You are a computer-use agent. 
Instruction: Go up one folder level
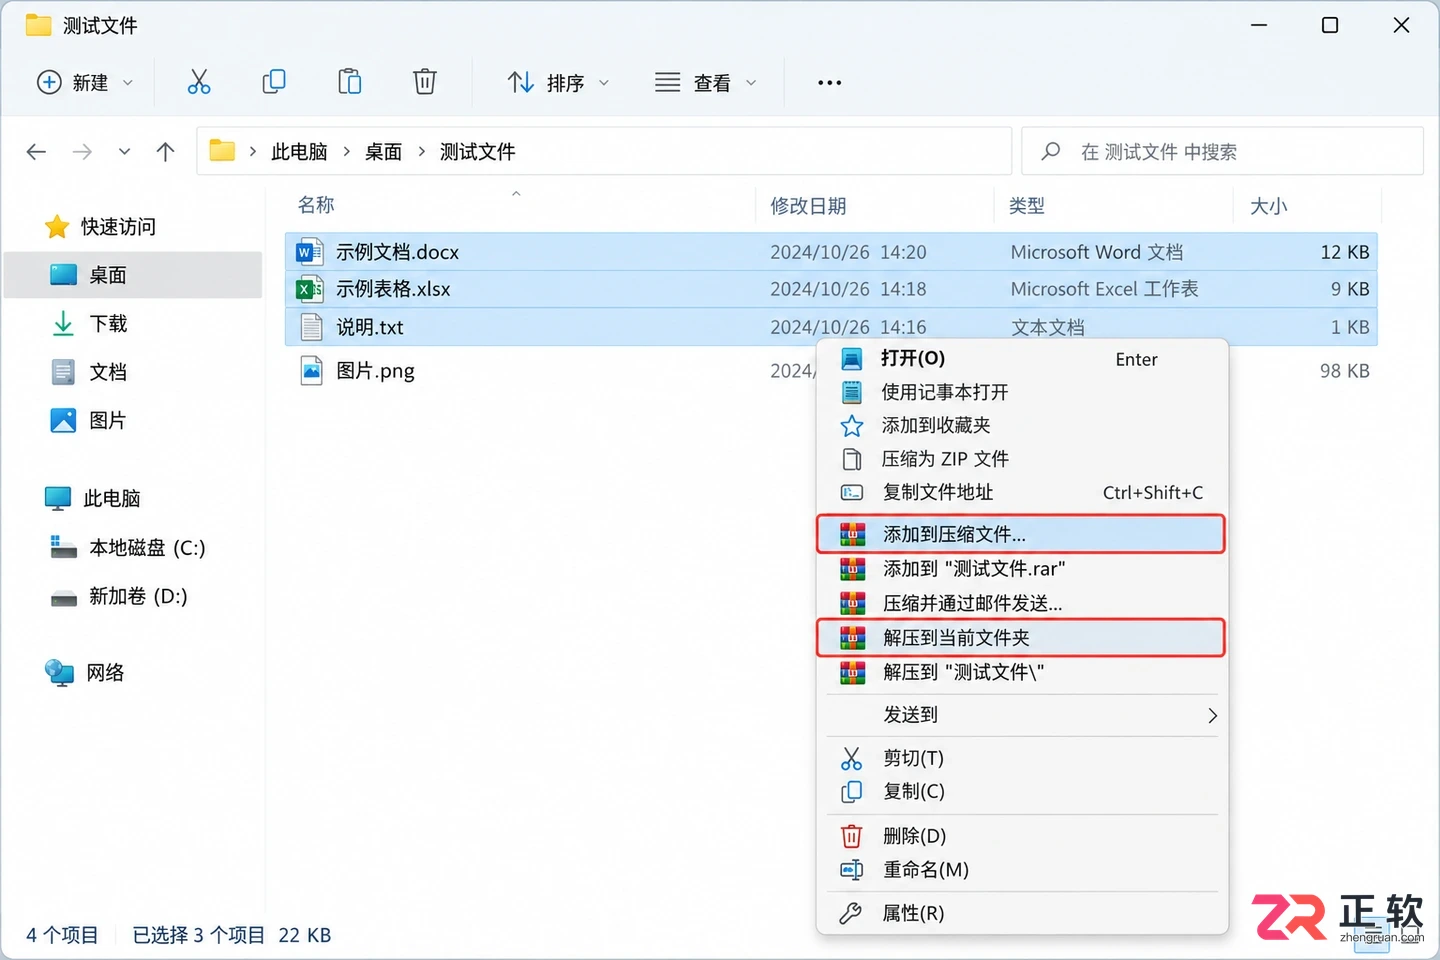tap(166, 152)
